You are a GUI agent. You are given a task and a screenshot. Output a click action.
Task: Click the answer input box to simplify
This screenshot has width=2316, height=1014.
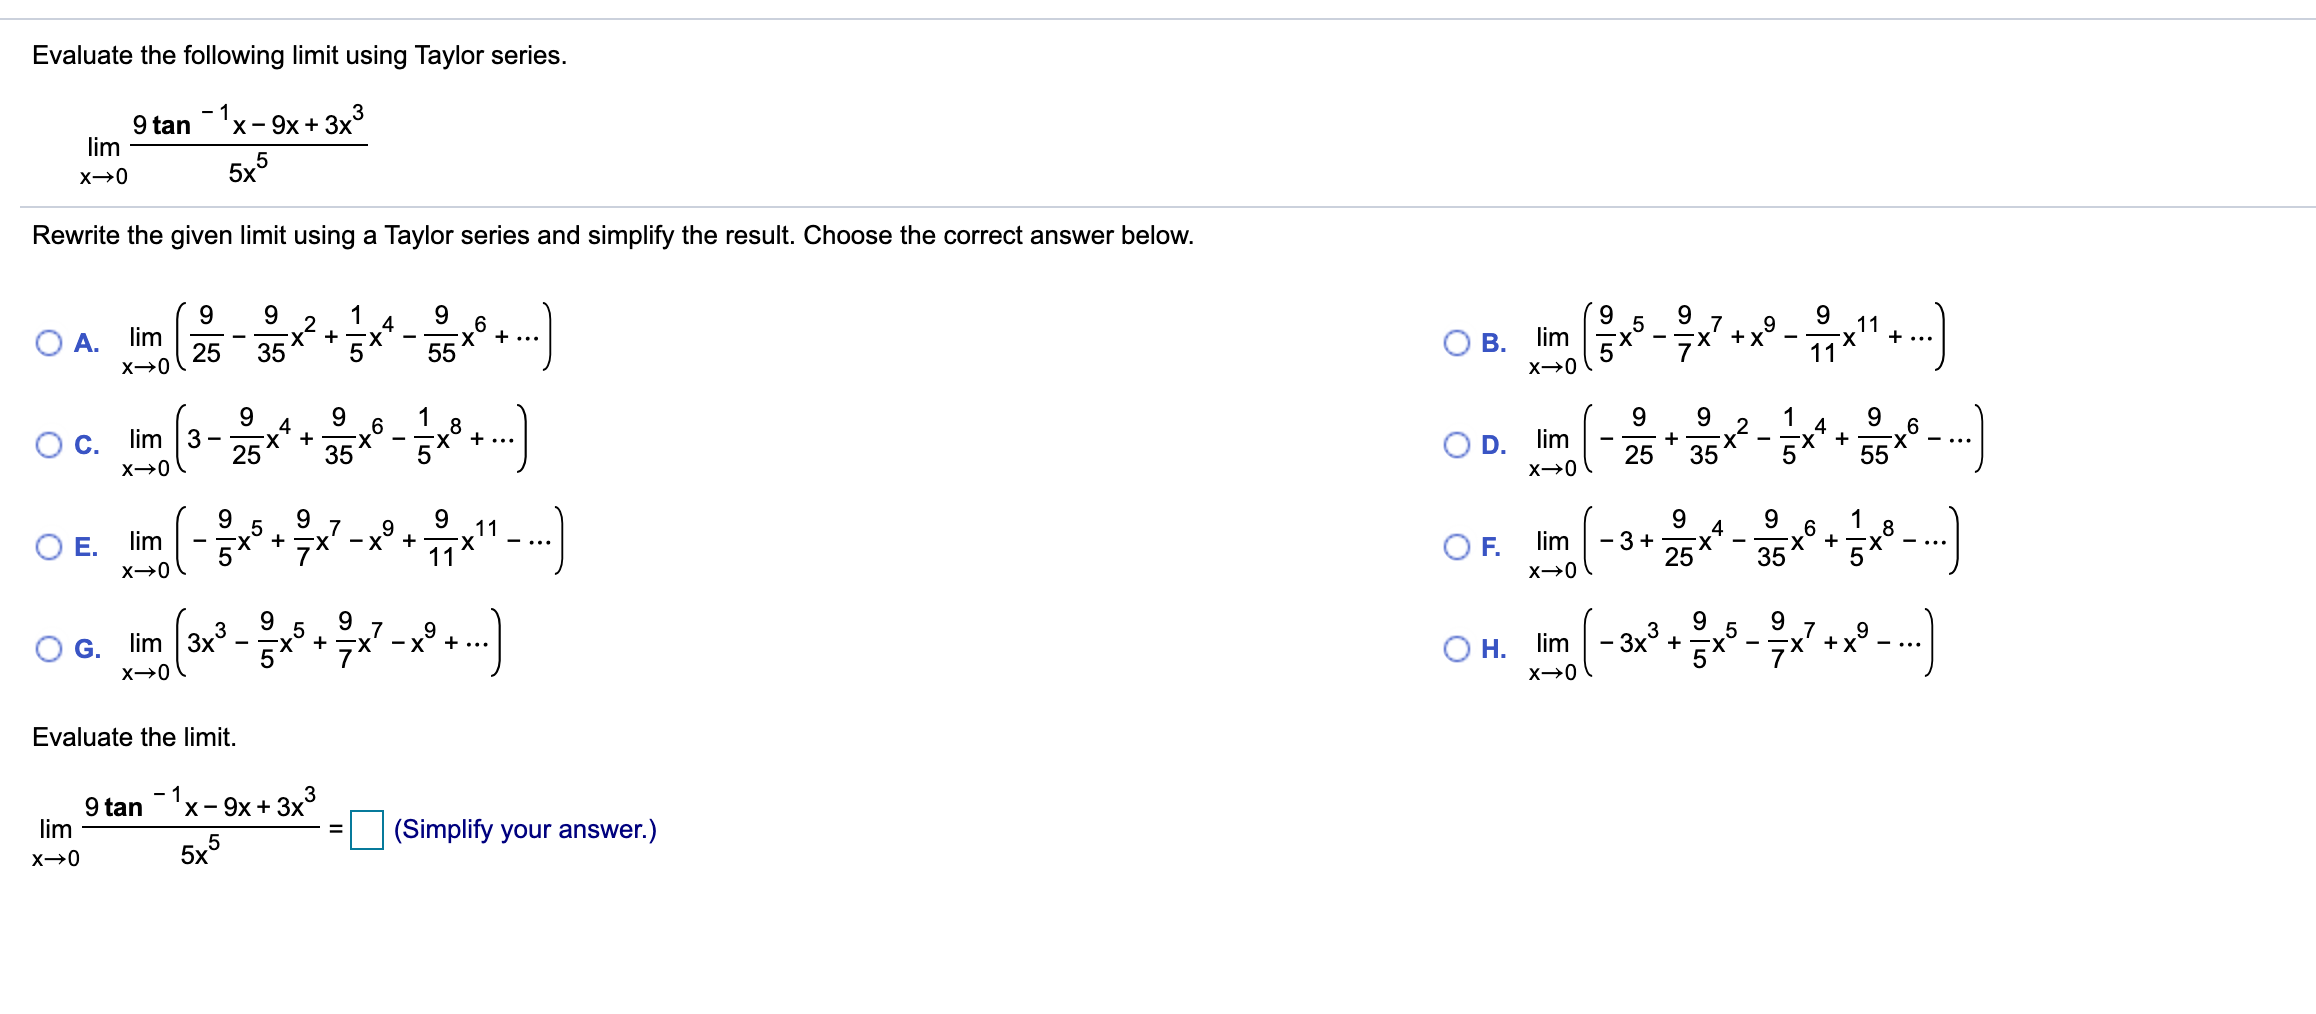point(366,828)
